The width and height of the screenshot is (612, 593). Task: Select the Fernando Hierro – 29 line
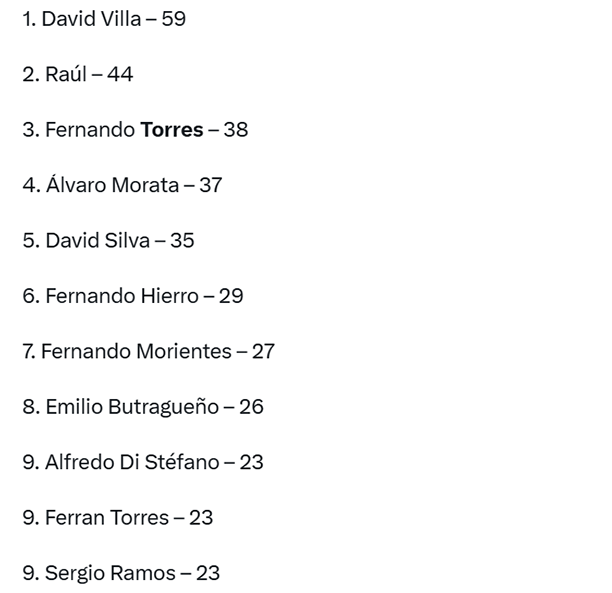[x=132, y=296]
